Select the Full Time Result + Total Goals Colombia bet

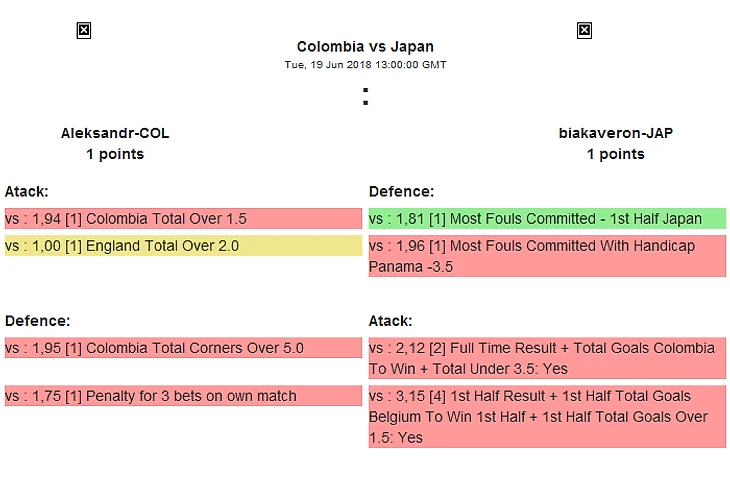(547, 358)
